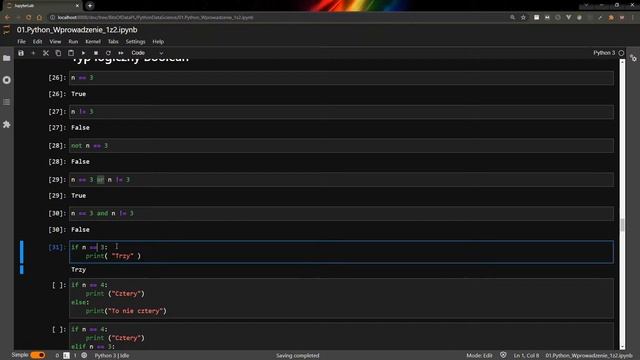Click cell 30 with and expression

click(341, 213)
